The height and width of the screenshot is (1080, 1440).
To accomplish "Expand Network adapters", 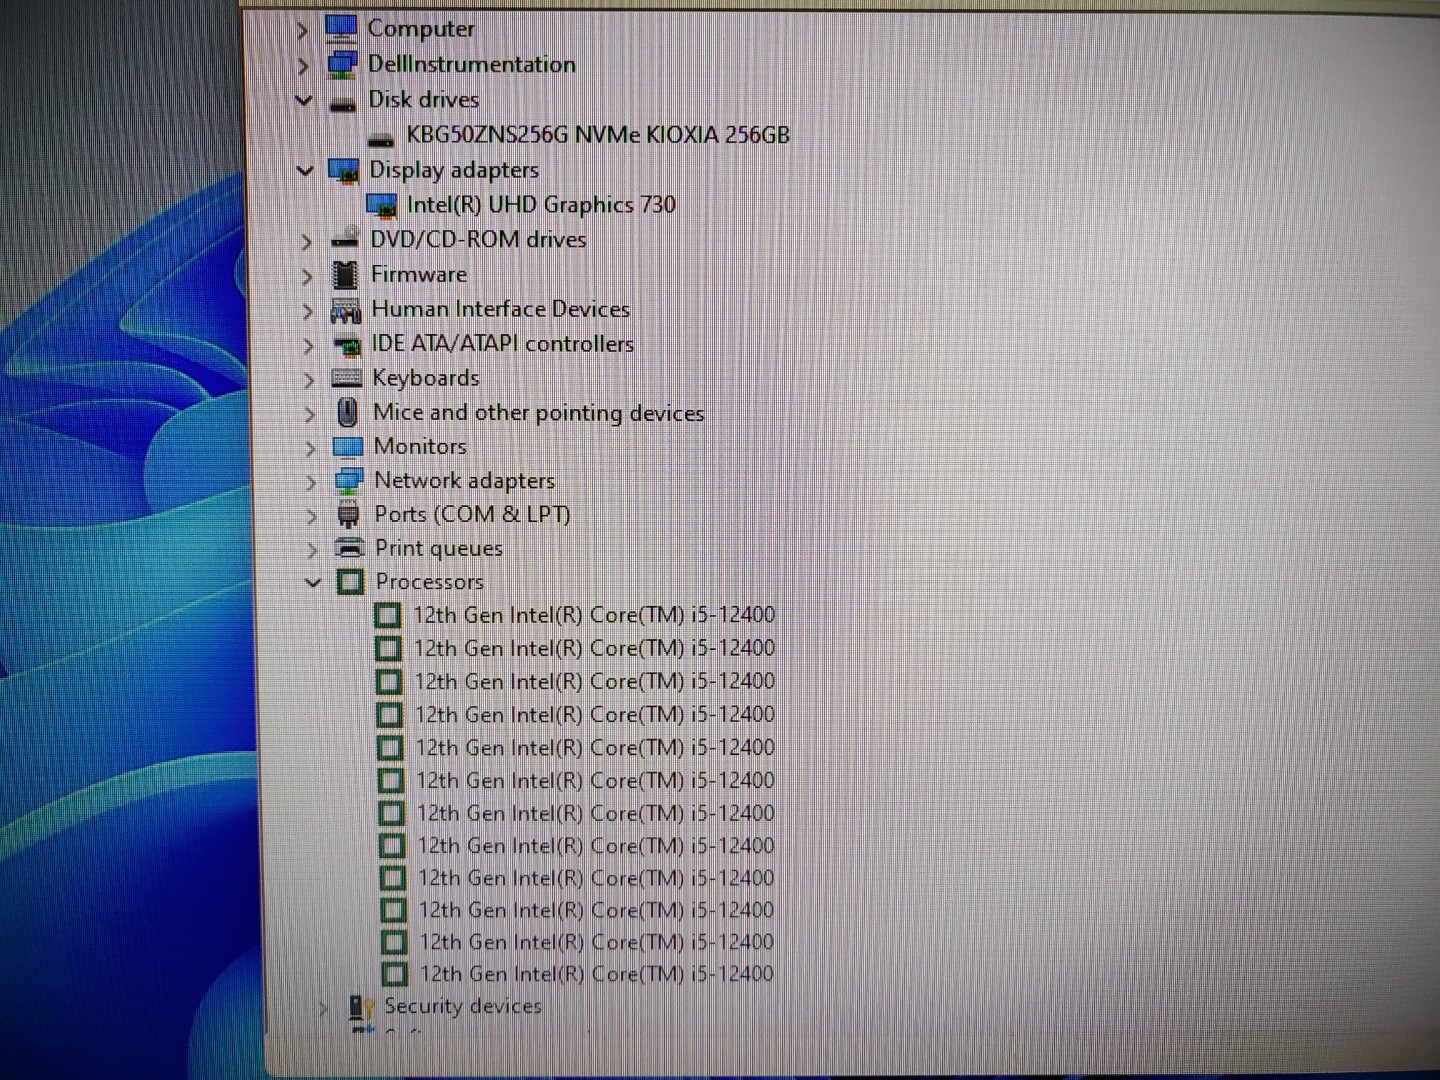I will coord(311,482).
